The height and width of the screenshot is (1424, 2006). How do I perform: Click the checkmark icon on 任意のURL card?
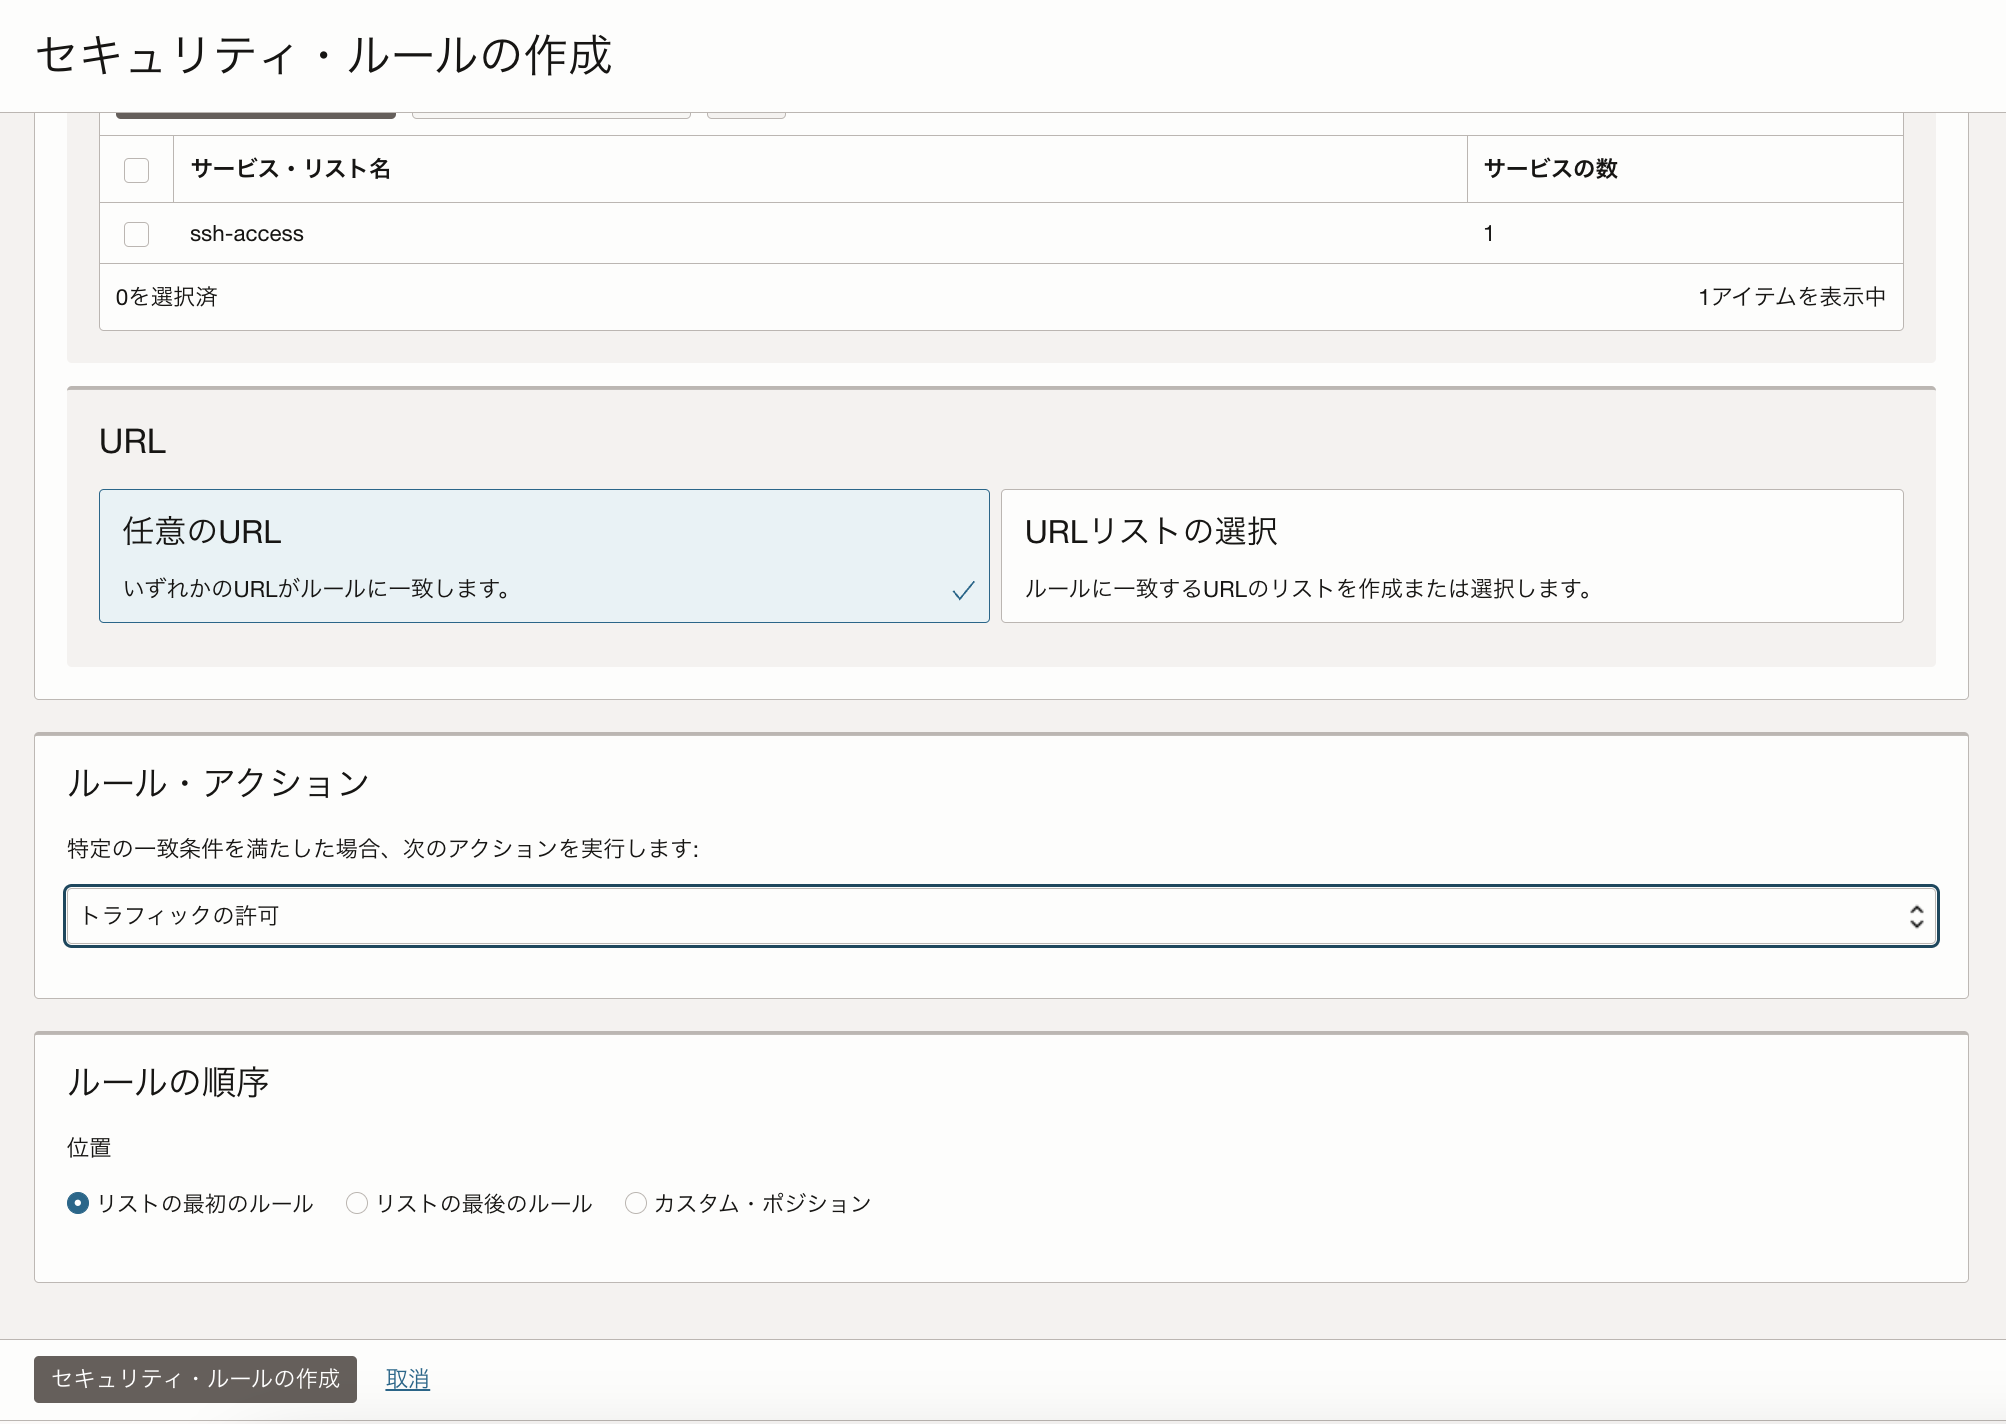click(x=961, y=590)
